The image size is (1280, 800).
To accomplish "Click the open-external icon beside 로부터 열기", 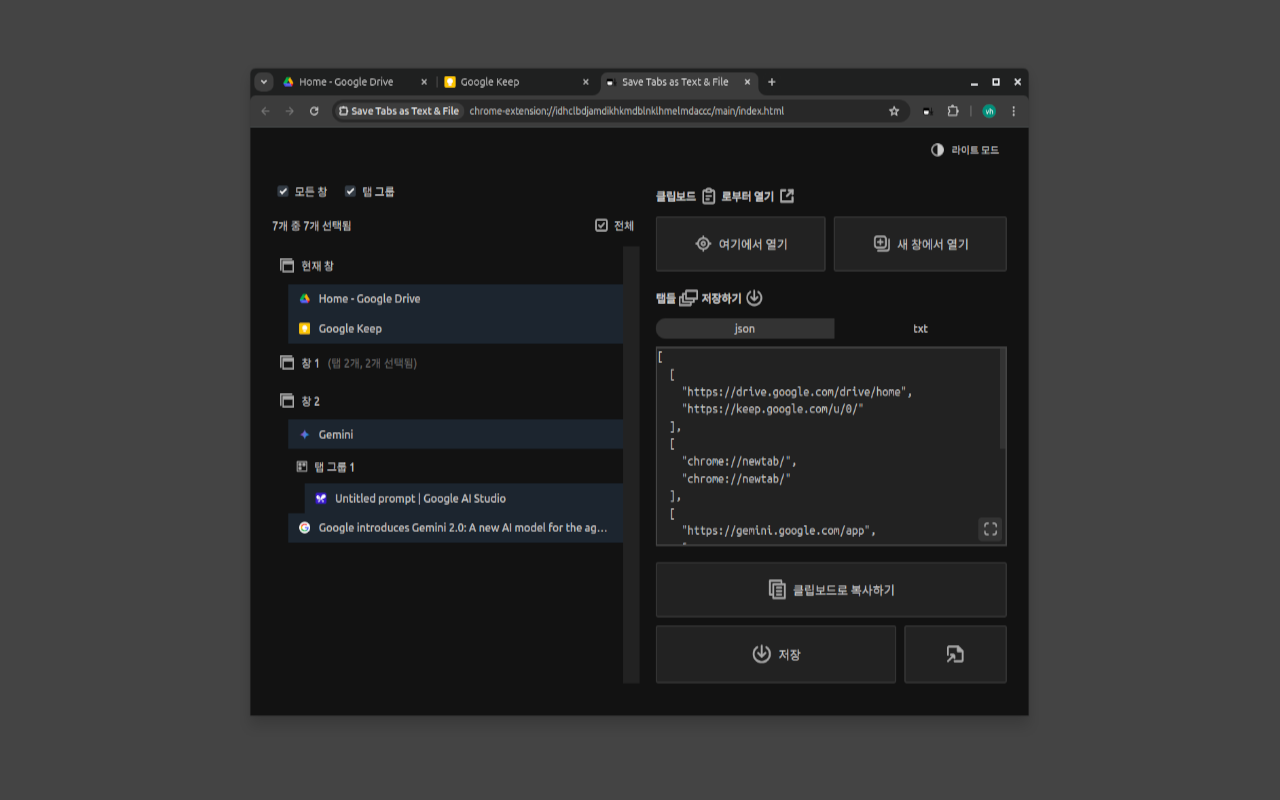I will click(787, 196).
